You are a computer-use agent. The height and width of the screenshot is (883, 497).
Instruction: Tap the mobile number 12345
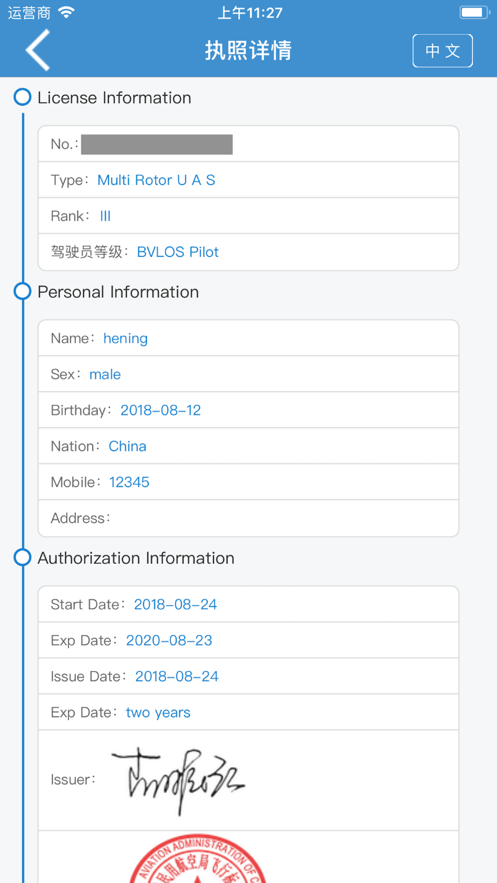coord(129,482)
